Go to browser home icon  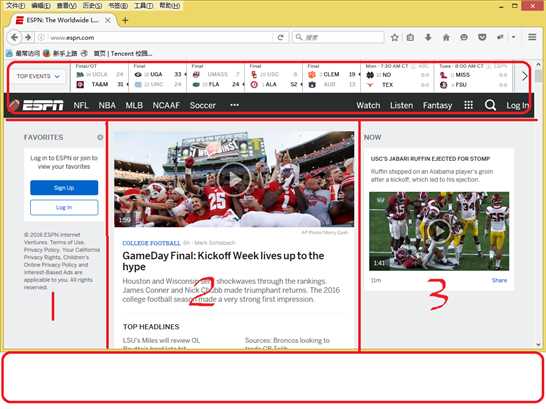[x=446, y=37]
